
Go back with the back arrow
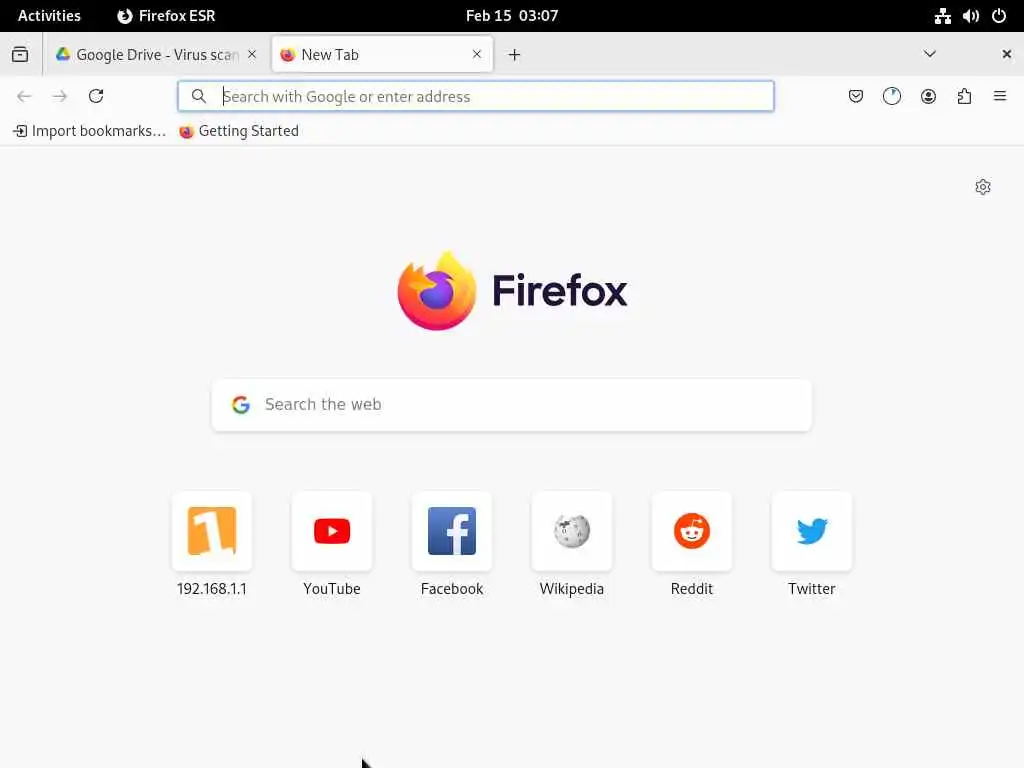click(24, 97)
